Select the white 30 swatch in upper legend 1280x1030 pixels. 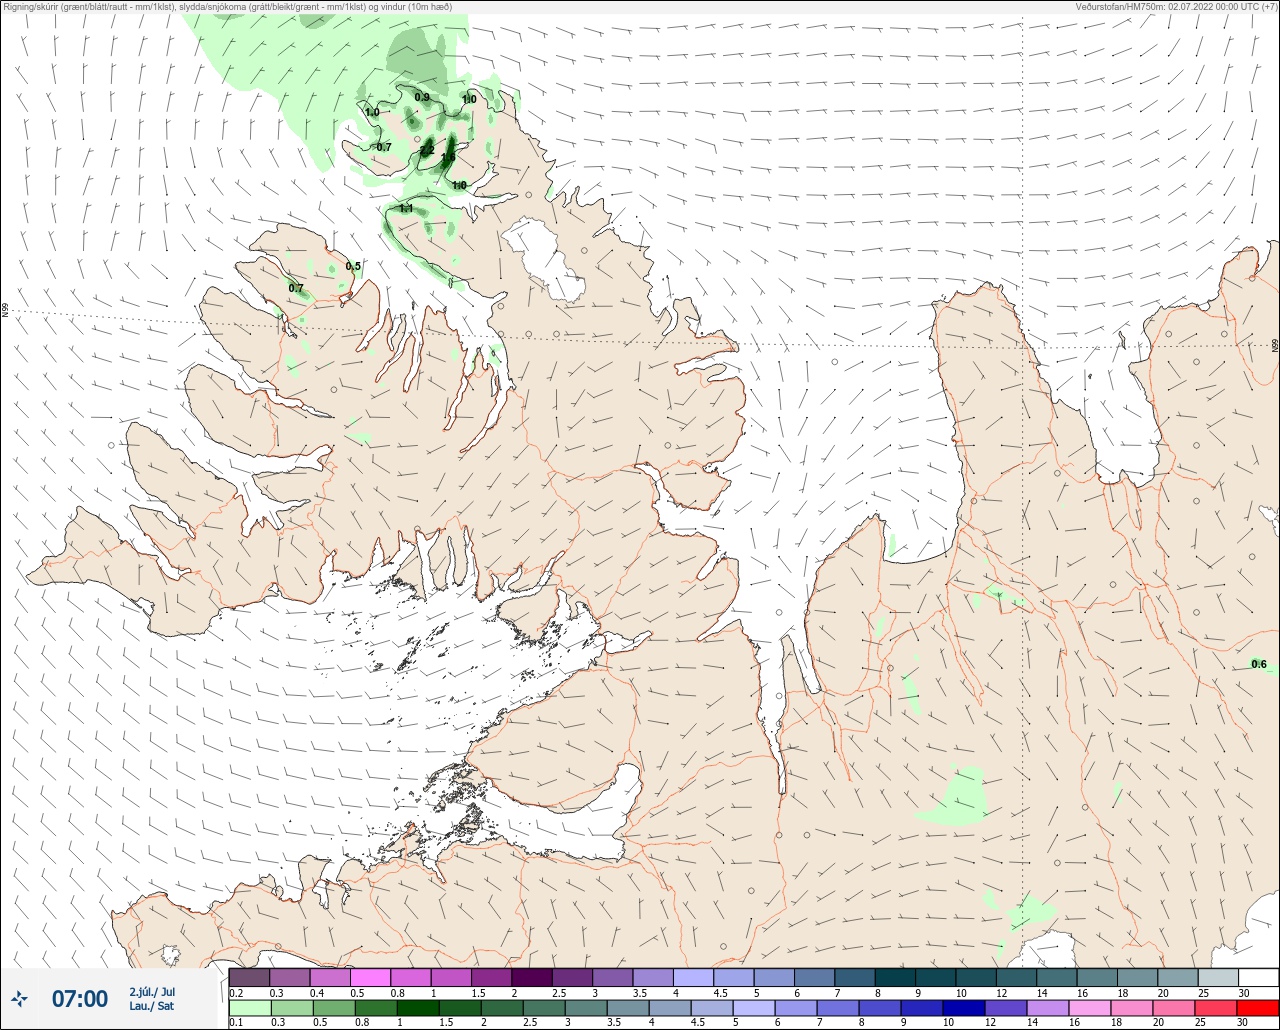[1258, 977]
